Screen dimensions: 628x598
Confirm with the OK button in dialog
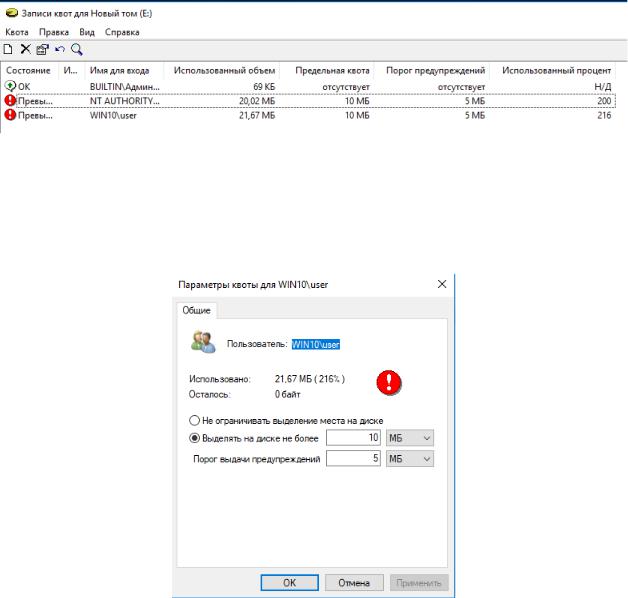(290, 583)
